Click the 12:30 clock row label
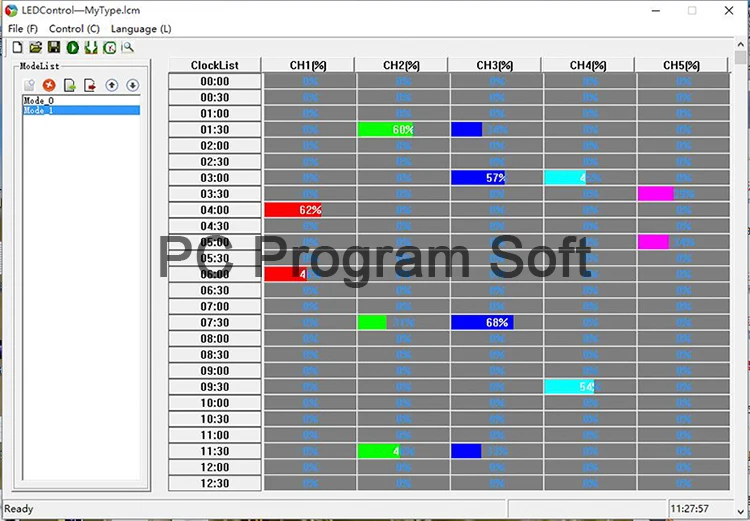750x521 pixels. tap(215, 483)
